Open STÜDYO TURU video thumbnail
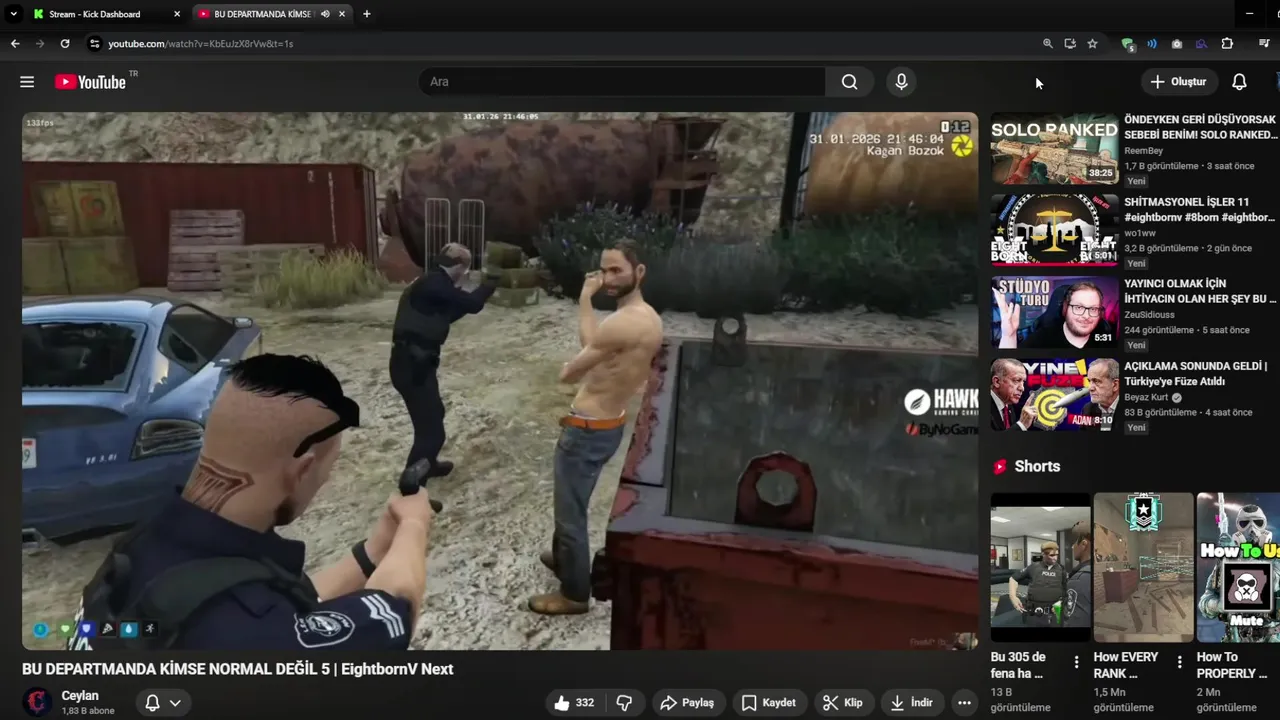 pyautogui.click(x=1054, y=312)
